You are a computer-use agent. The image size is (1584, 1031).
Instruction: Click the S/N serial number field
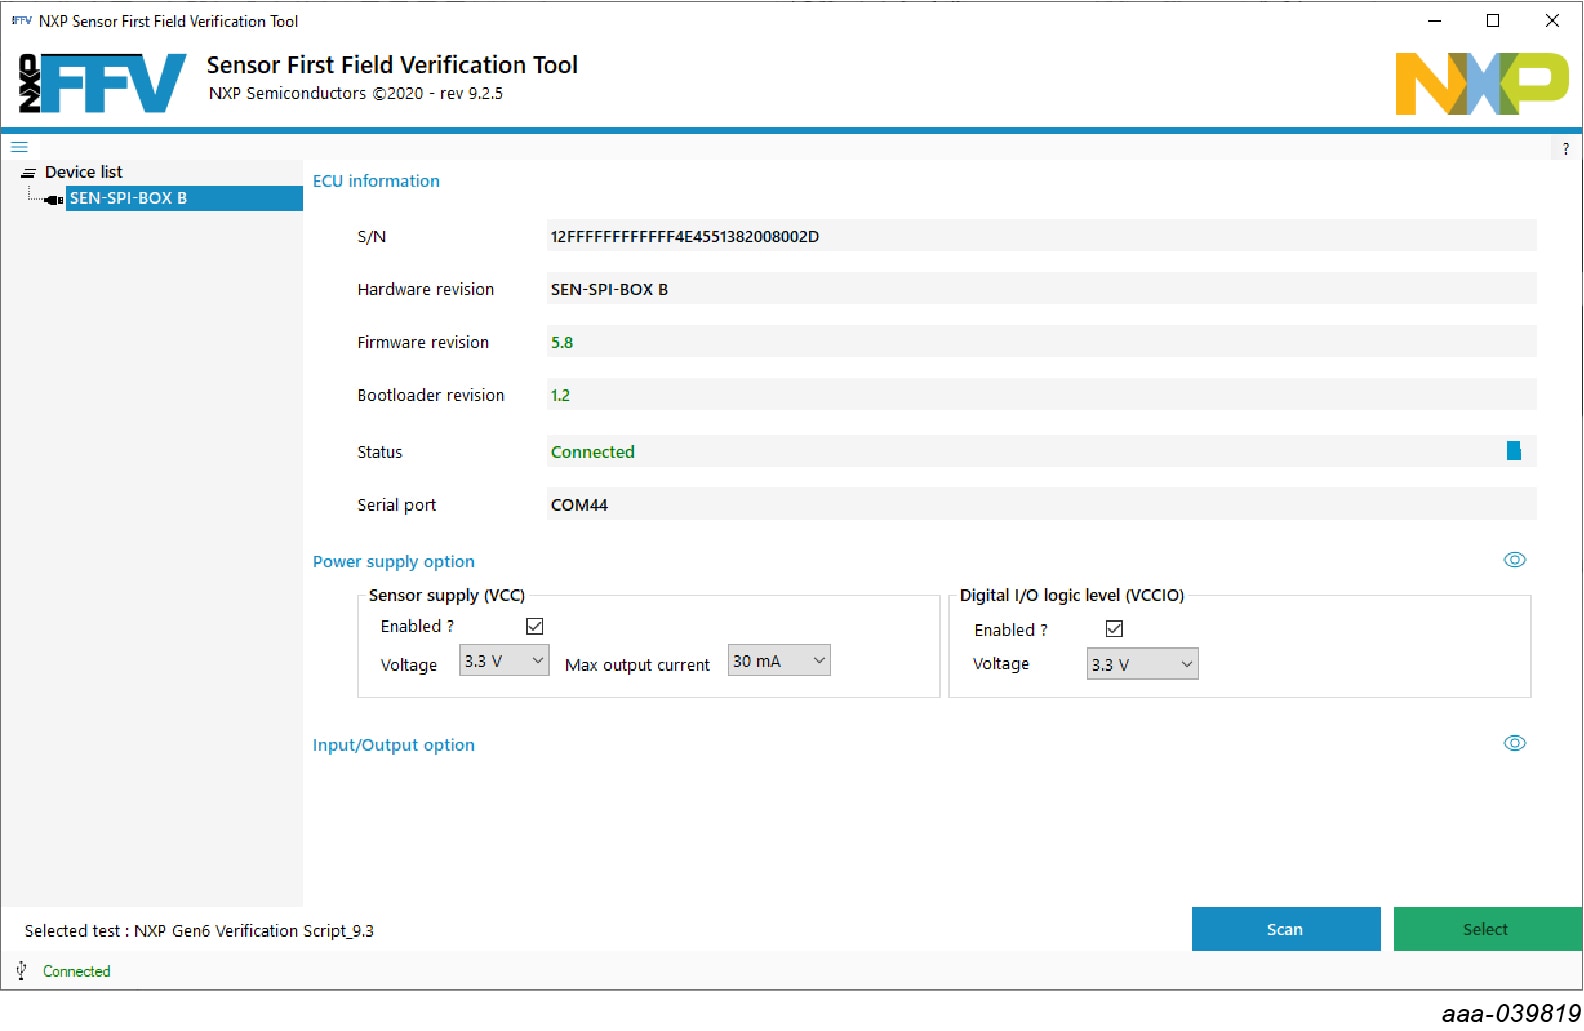click(1040, 237)
